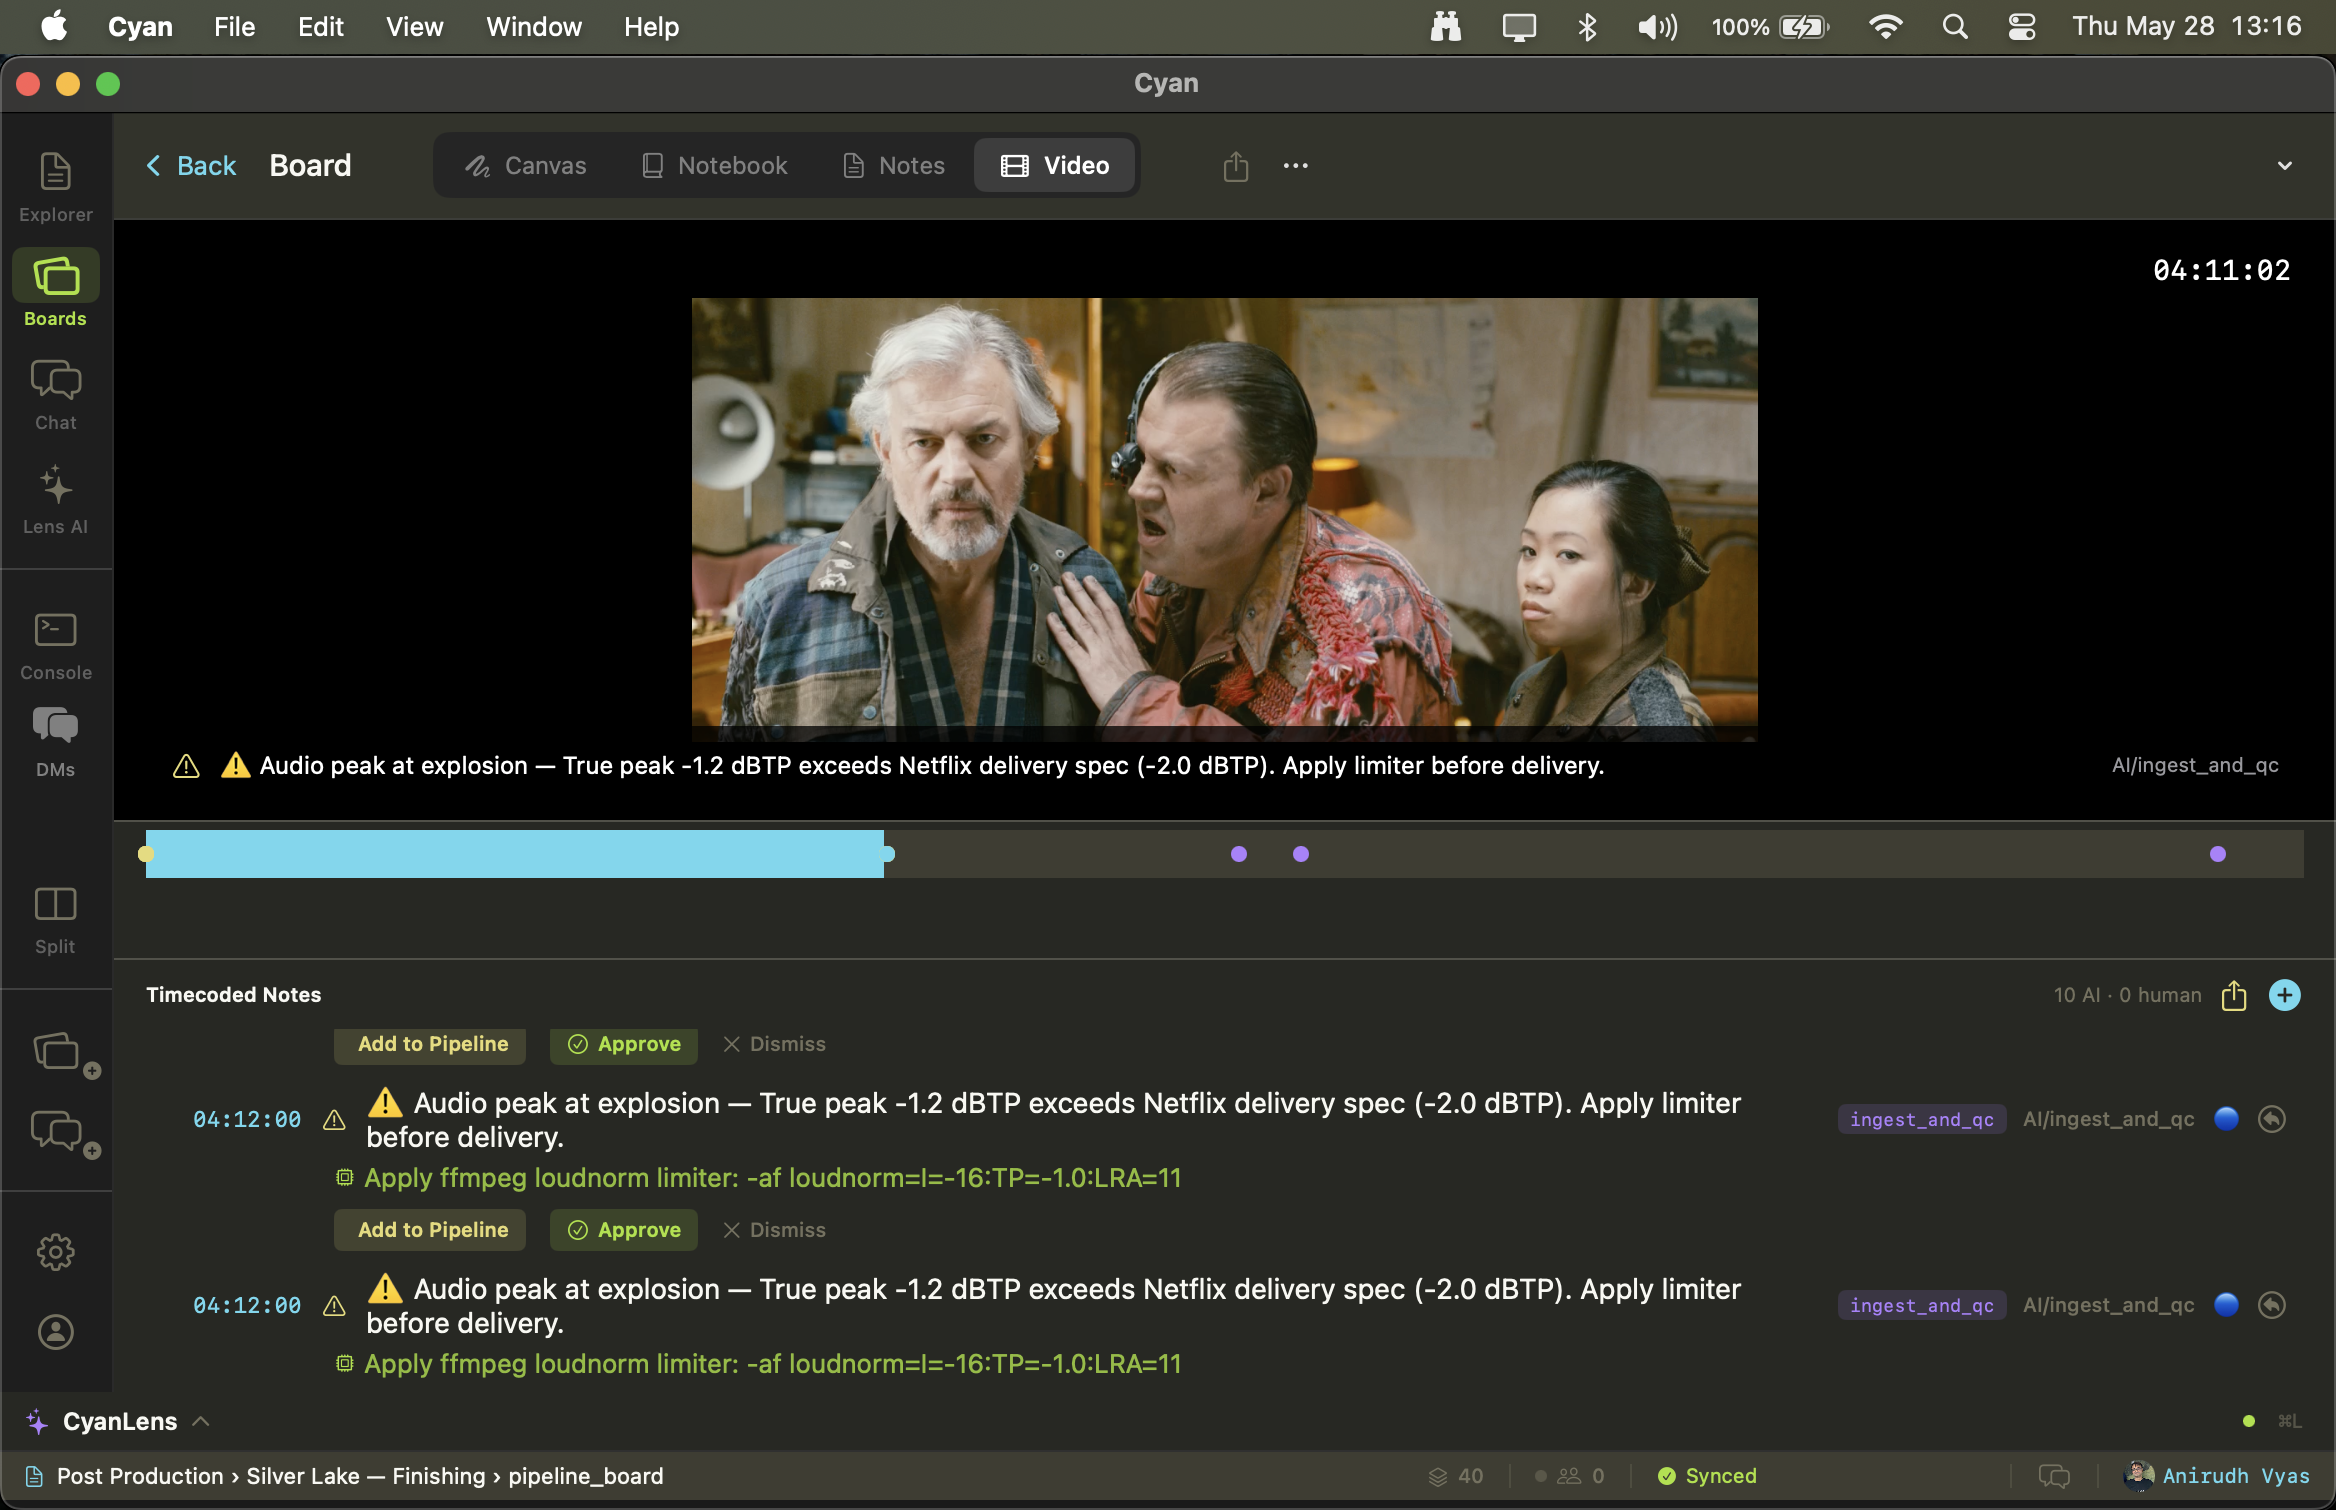Click the top Approve button
This screenshot has width=2336, height=1510.
click(624, 1044)
